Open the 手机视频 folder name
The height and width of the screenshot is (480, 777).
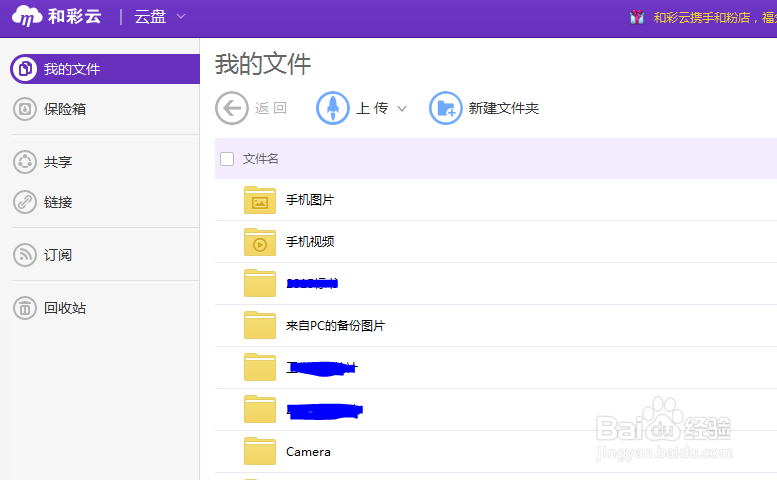click(x=310, y=242)
